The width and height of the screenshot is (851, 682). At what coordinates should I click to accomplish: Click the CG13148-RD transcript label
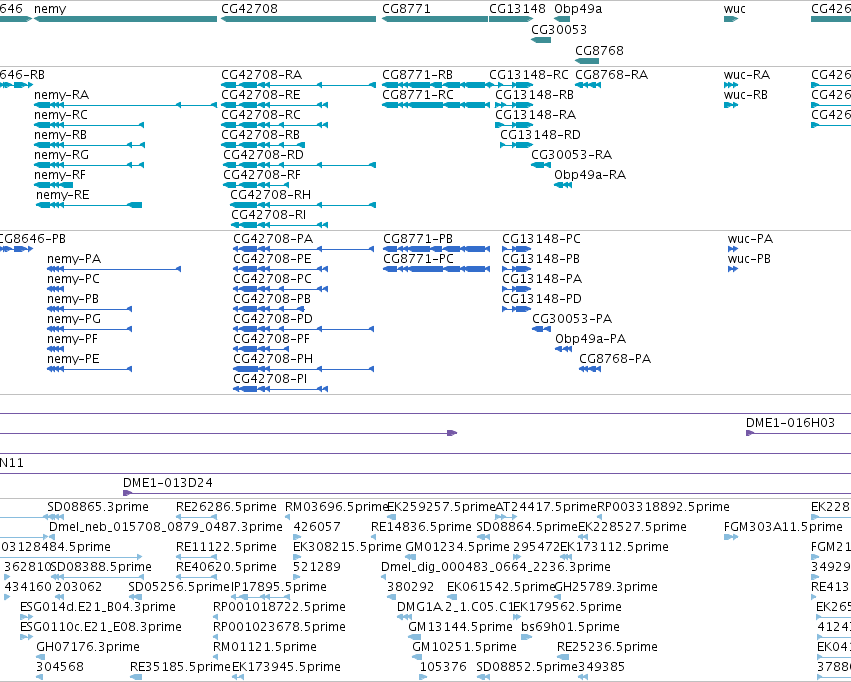point(541,135)
